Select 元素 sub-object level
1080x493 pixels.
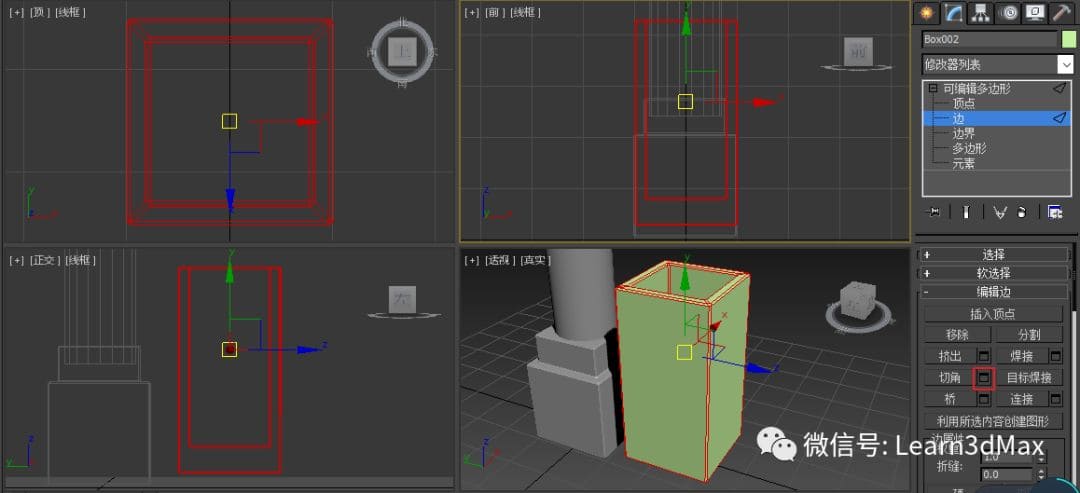(964, 164)
